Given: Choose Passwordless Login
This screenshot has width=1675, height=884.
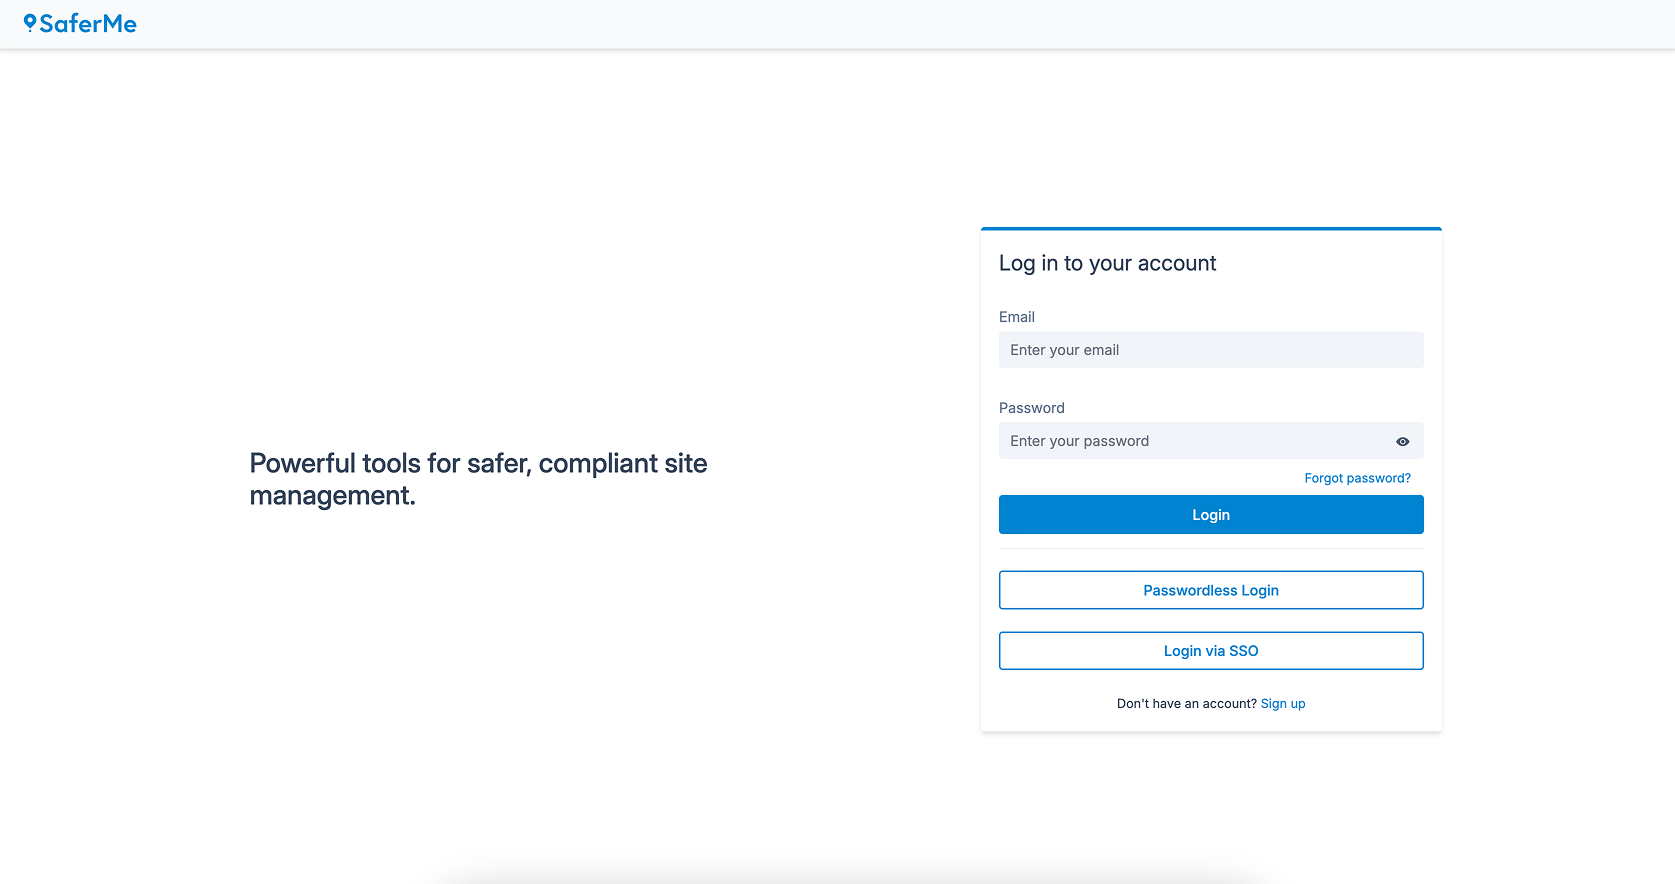Looking at the screenshot, I should (1210, 590).
